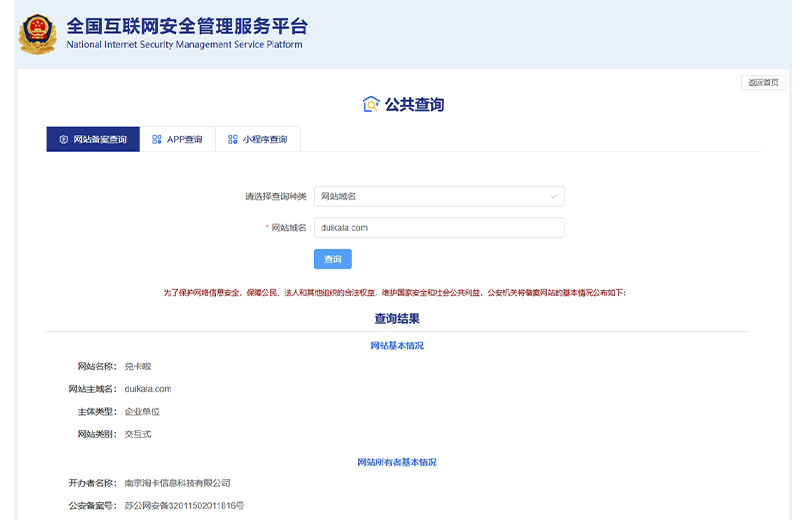Click the 网站基本情况 section title
The height and width of the screenshot is (520, 806).
(x=397, y=346)
